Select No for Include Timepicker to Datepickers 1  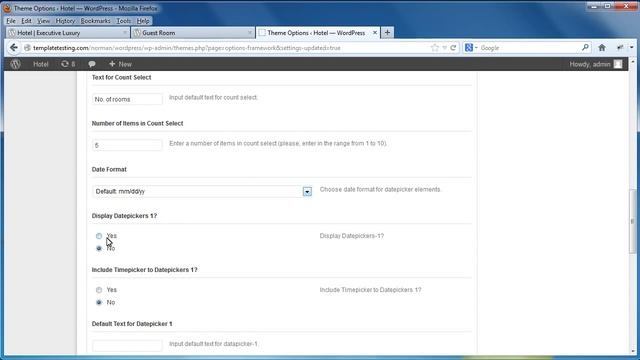coord(99,302)
